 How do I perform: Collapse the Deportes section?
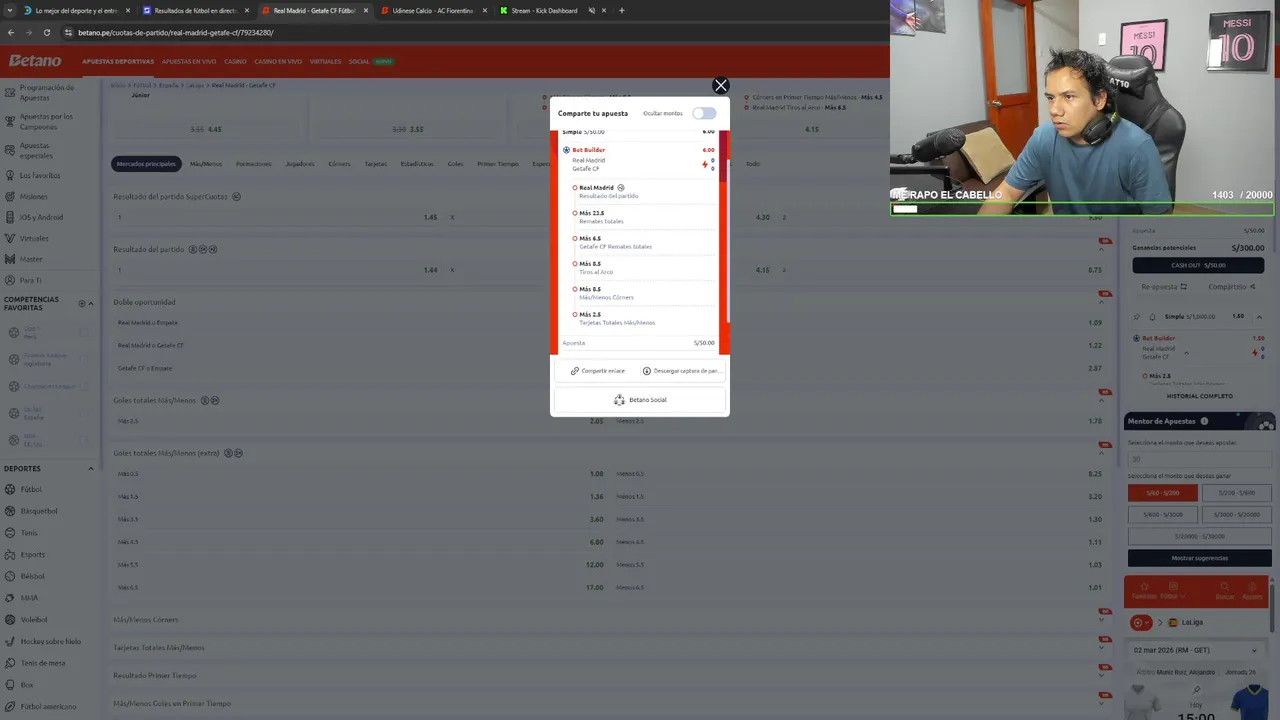[90, 468]
